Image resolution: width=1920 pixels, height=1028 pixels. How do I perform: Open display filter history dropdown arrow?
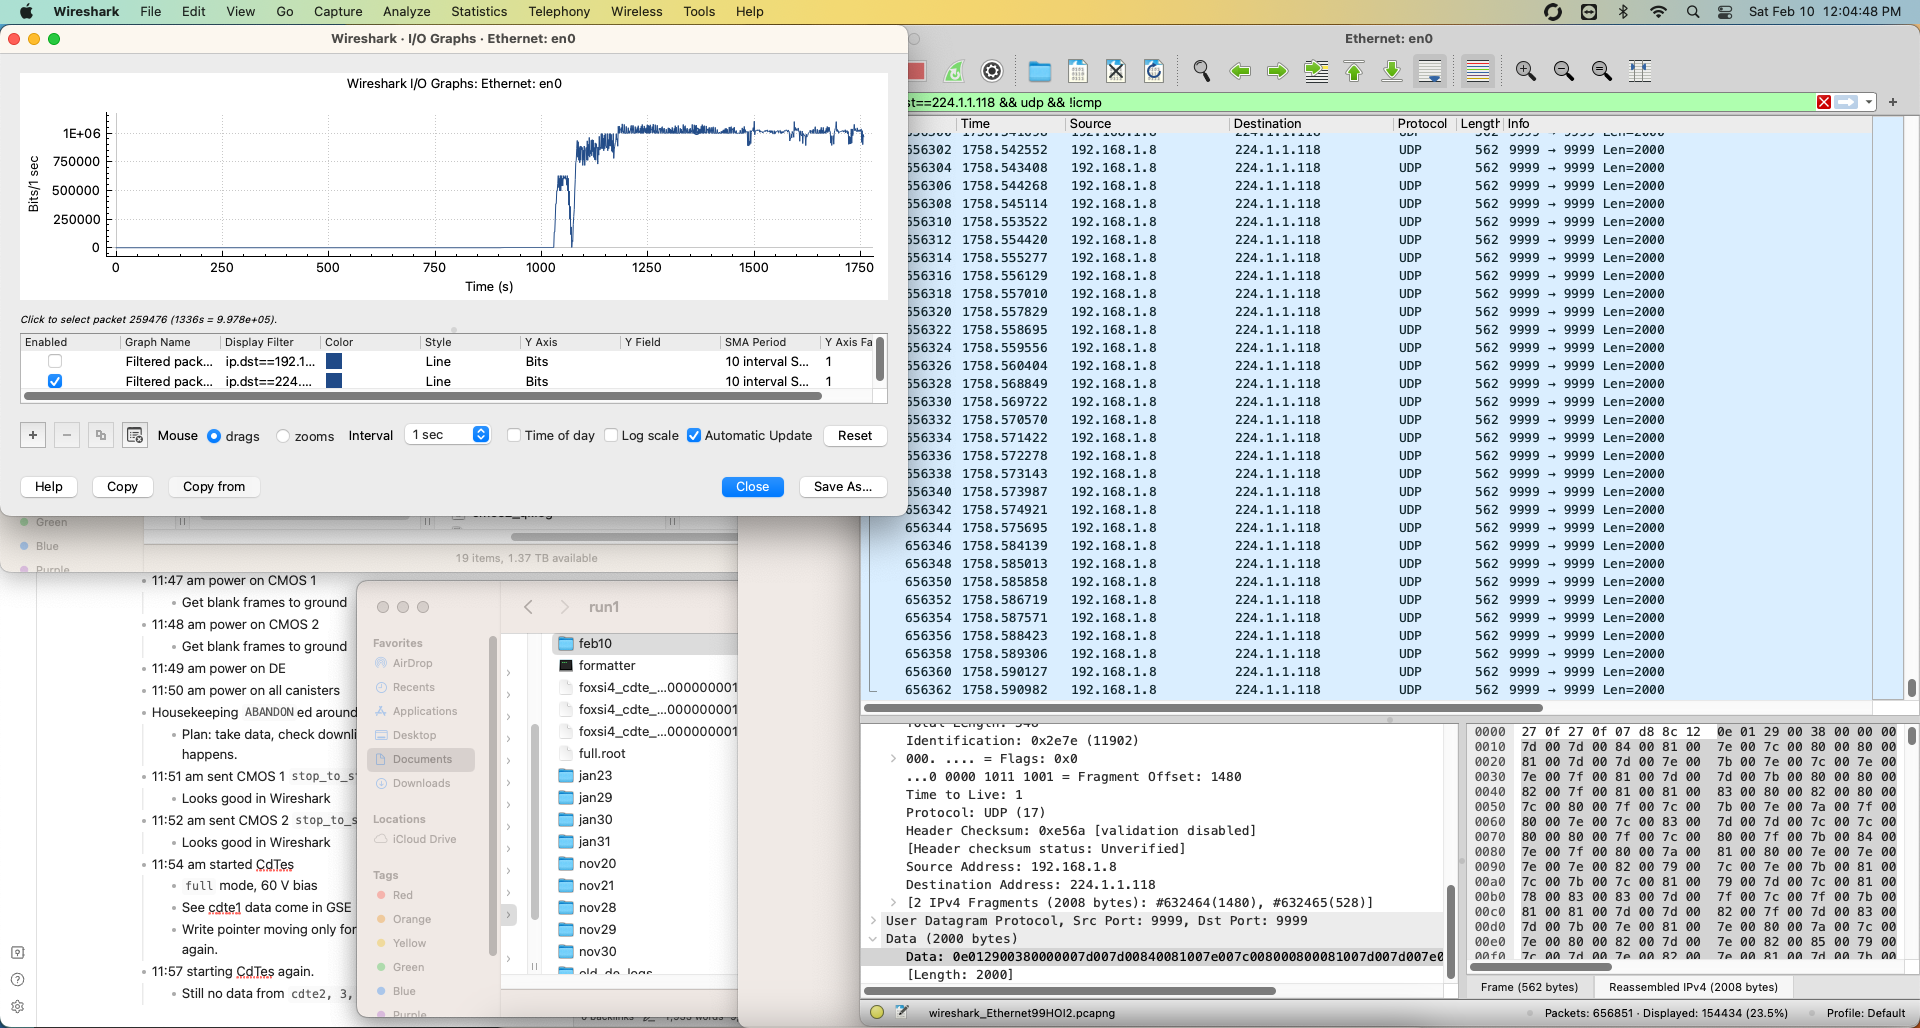point(1868,102)
